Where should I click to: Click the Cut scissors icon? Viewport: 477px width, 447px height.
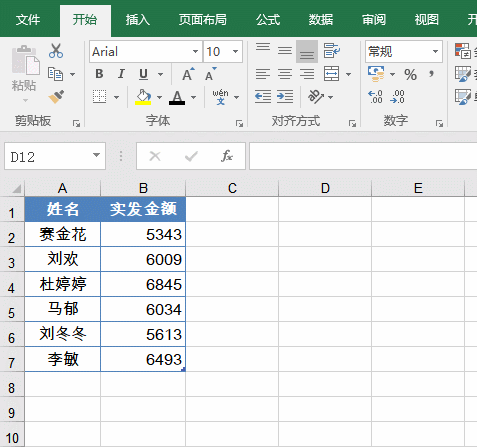point(56,51)
